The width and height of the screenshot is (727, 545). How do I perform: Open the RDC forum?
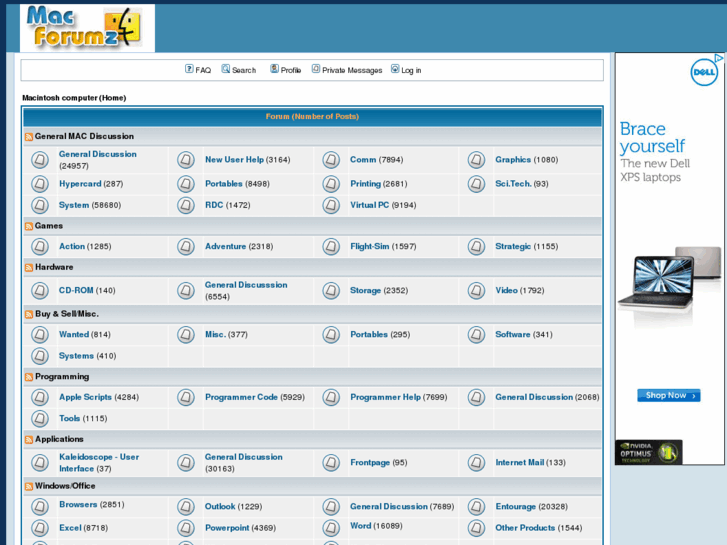point(214,205)
